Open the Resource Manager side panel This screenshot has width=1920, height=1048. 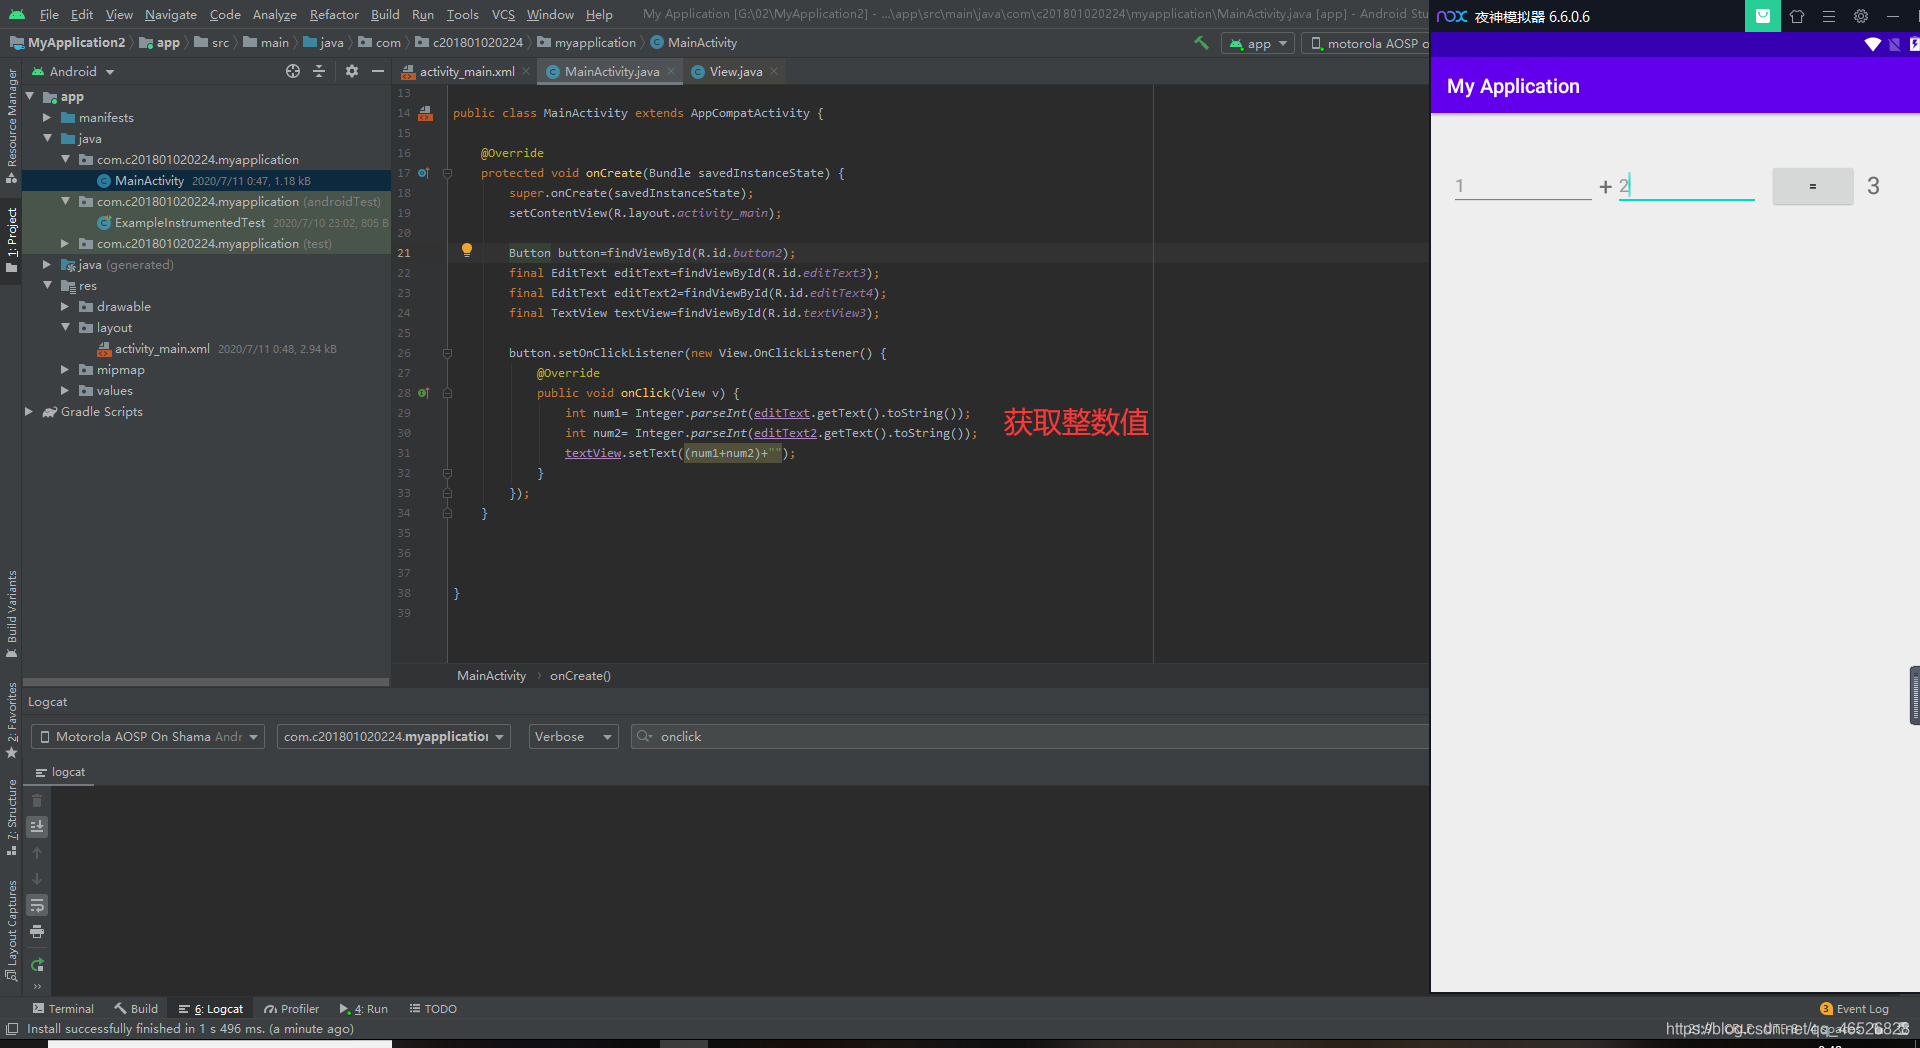tap(12, 126)
